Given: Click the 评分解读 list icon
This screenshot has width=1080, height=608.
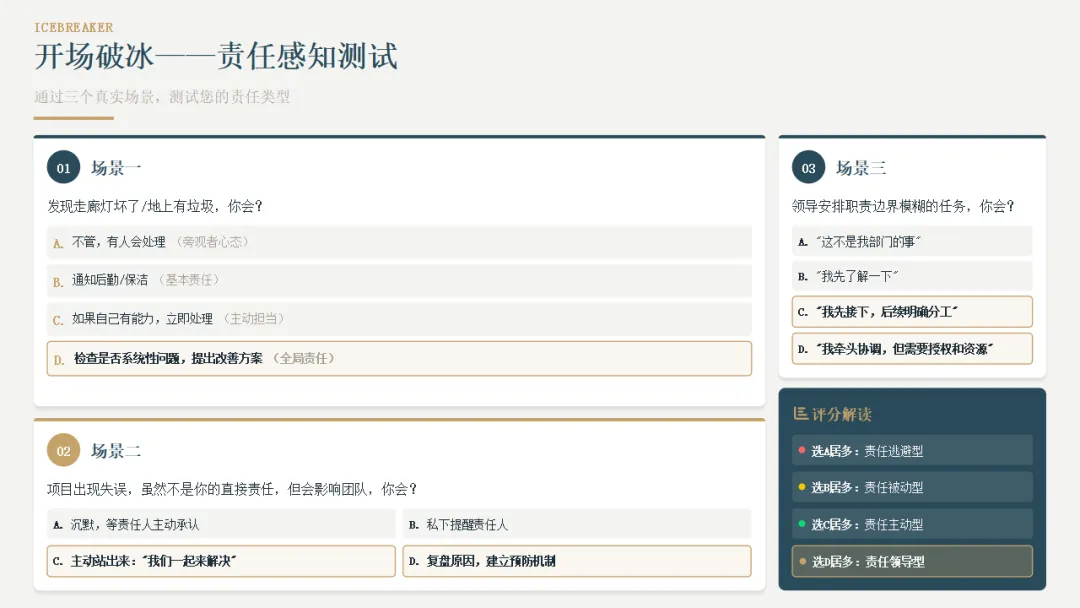Looking at the screenshot, I should pos(800,413).
